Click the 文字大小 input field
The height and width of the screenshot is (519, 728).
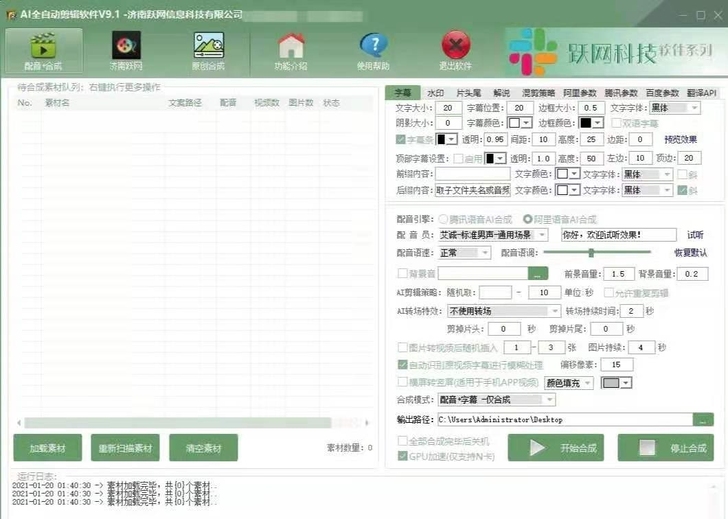448,108
